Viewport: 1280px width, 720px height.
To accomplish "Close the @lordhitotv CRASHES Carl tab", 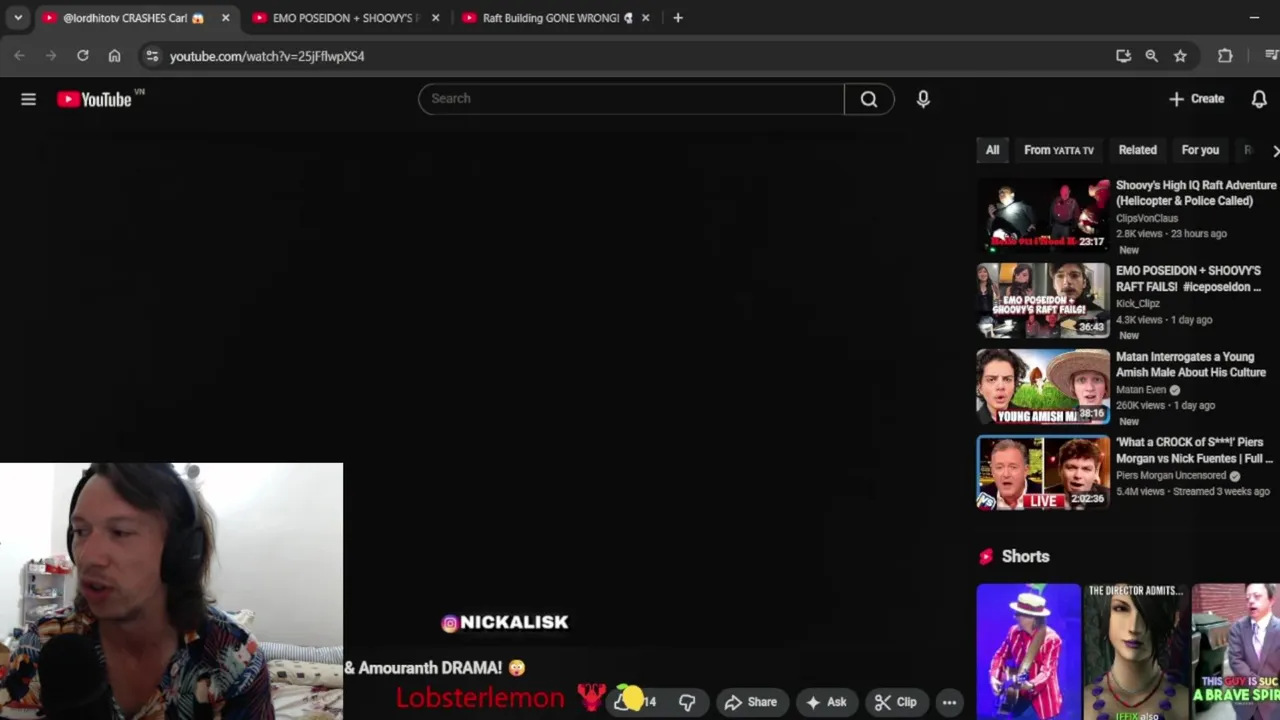I will [225, 18].
